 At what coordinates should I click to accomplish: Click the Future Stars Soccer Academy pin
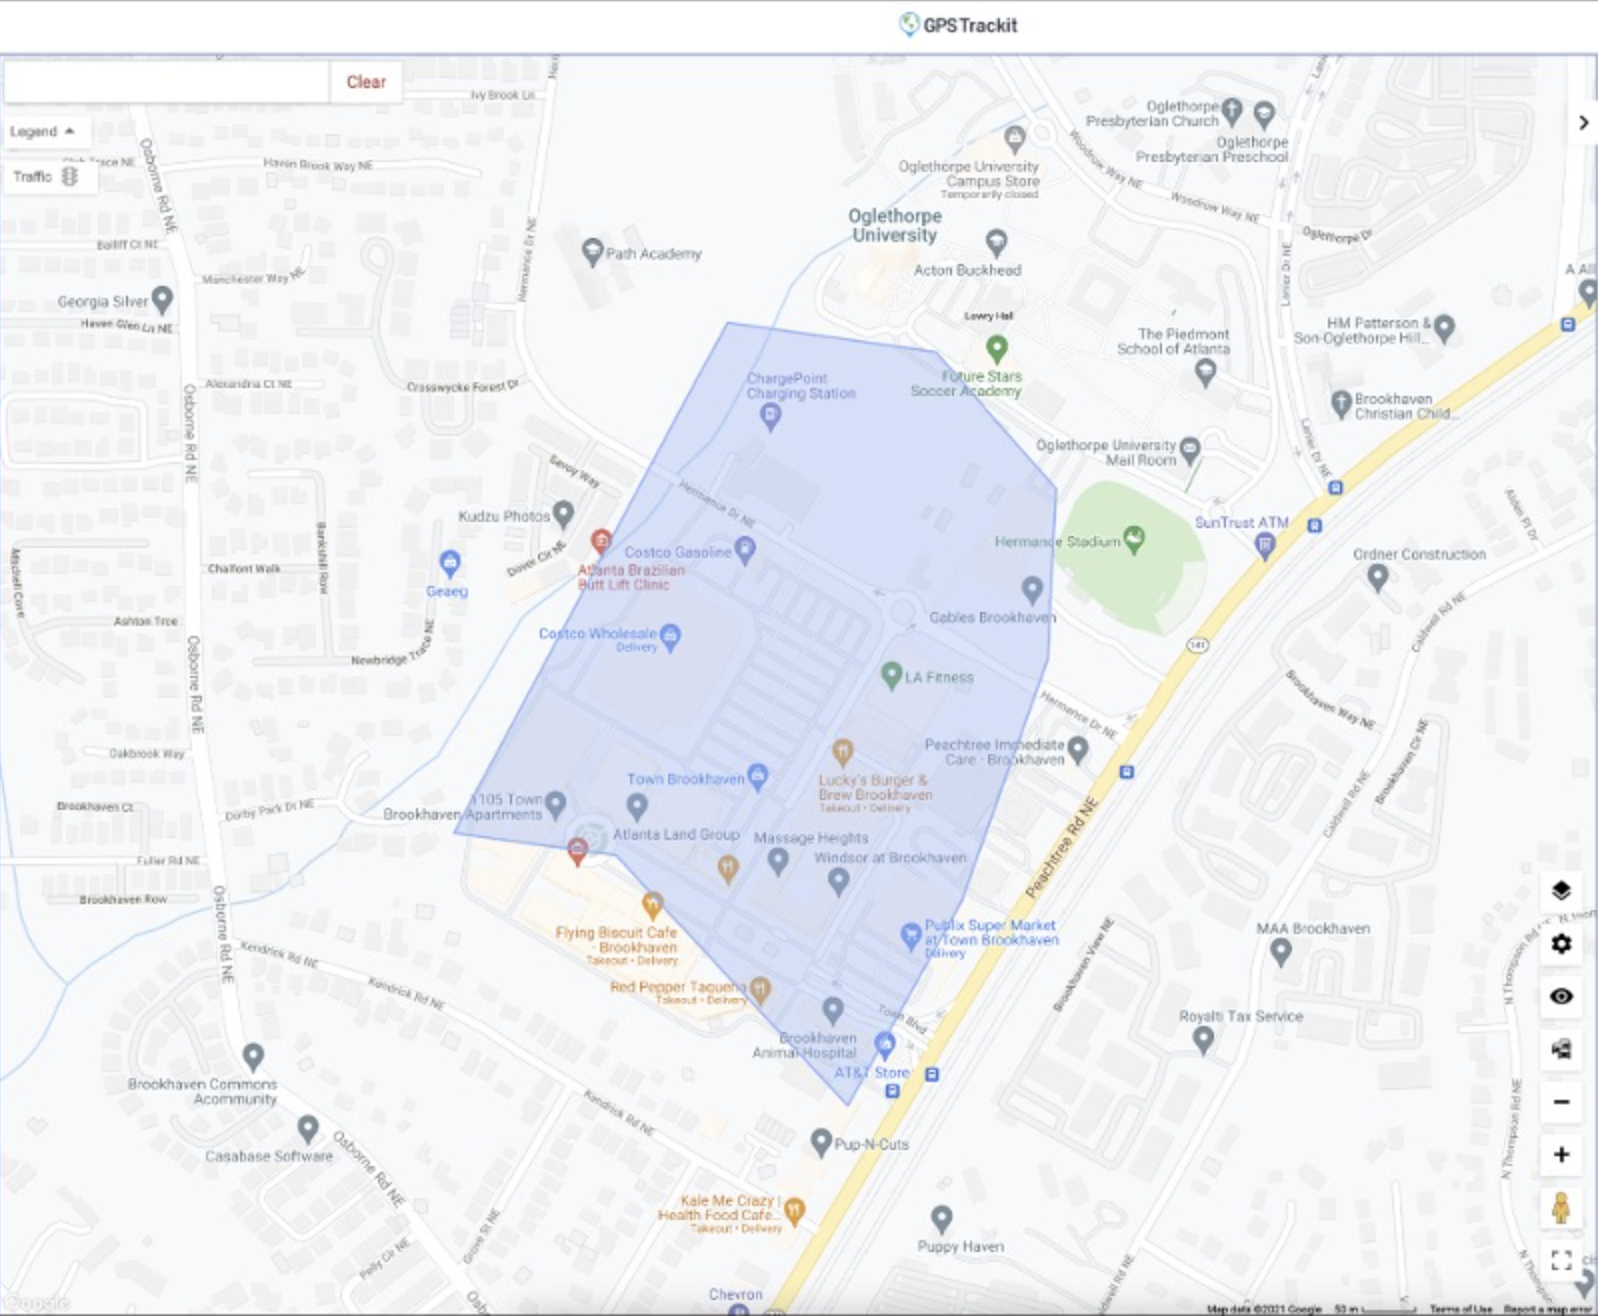[x=996, y=349]
